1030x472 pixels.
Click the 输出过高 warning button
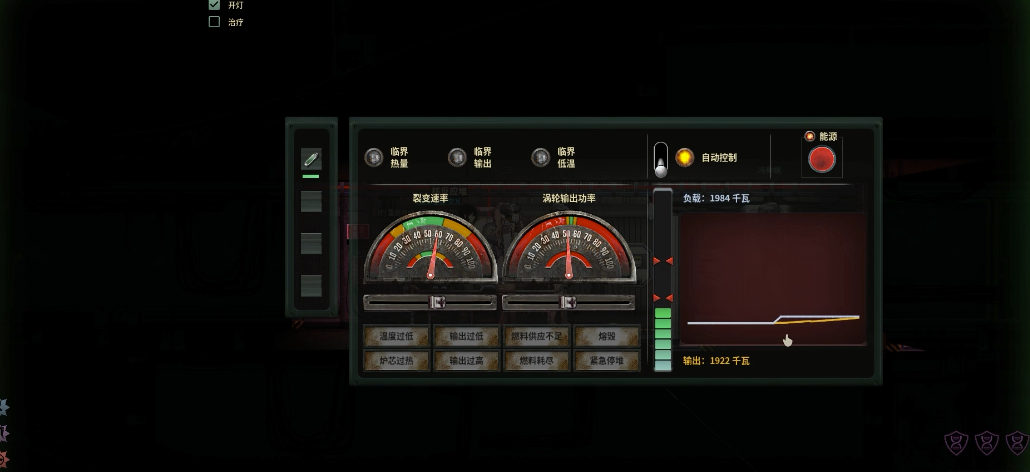click(x=466, y=360)
